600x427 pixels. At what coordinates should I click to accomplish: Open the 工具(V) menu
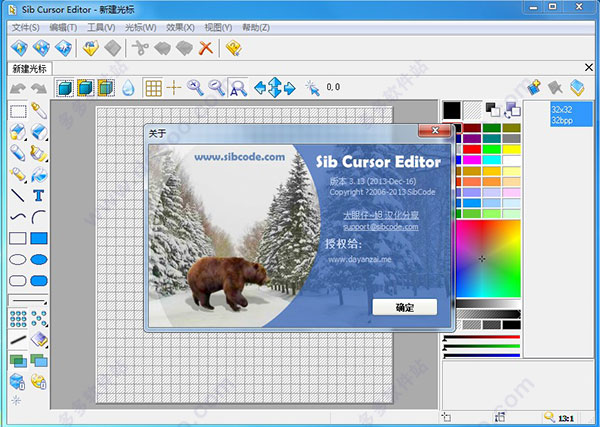click(x=101, y=28)
